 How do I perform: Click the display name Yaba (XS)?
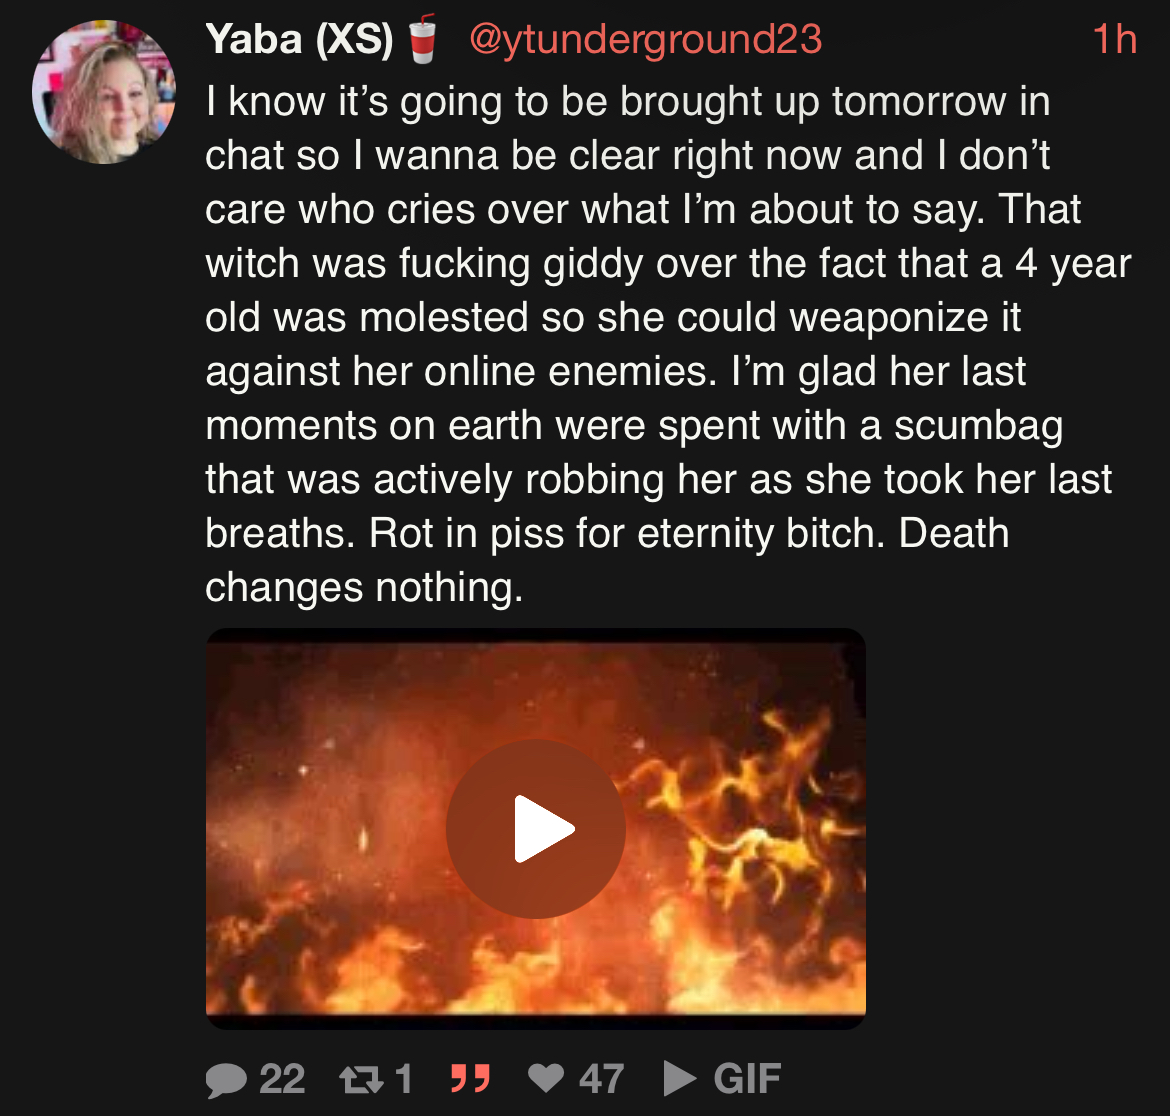click(299, 39)
